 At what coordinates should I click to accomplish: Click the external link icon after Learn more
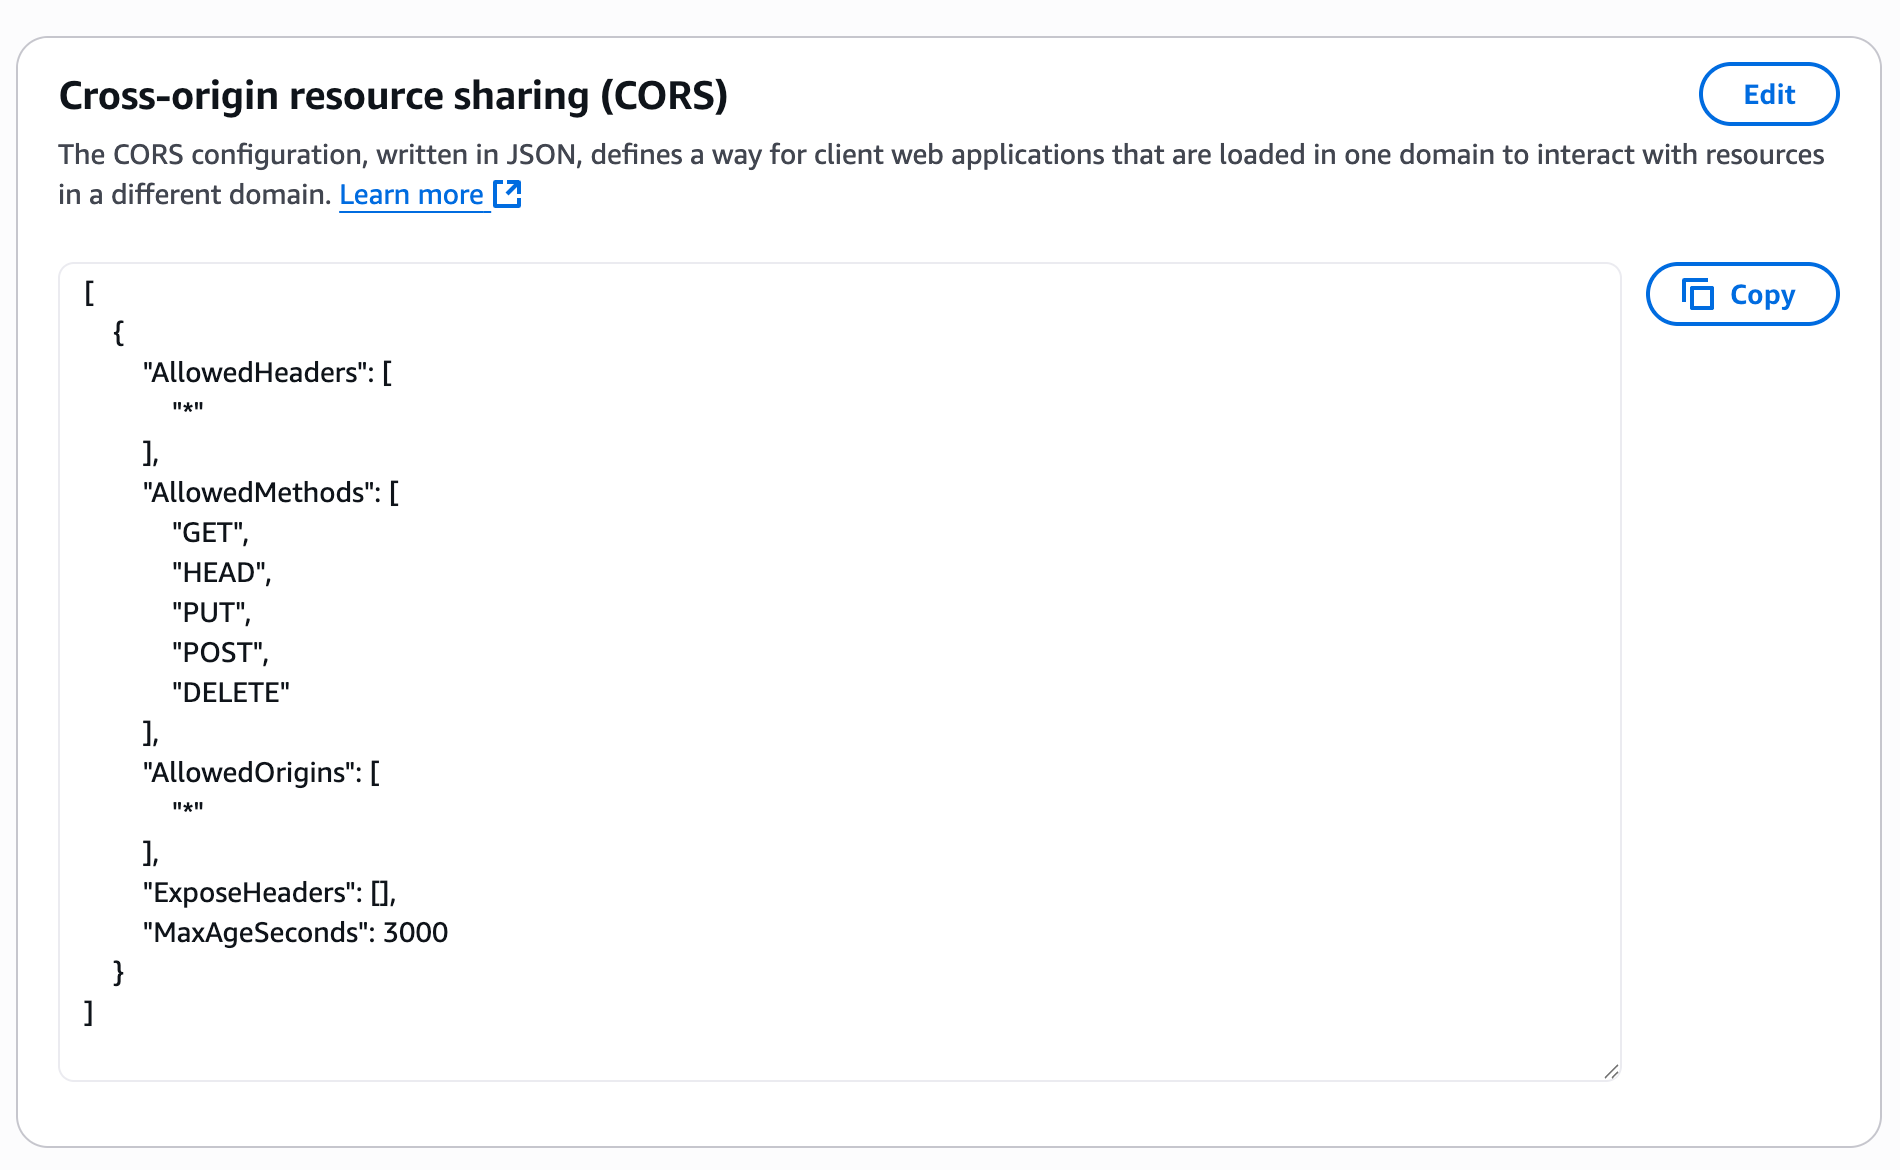coord(508,193)
